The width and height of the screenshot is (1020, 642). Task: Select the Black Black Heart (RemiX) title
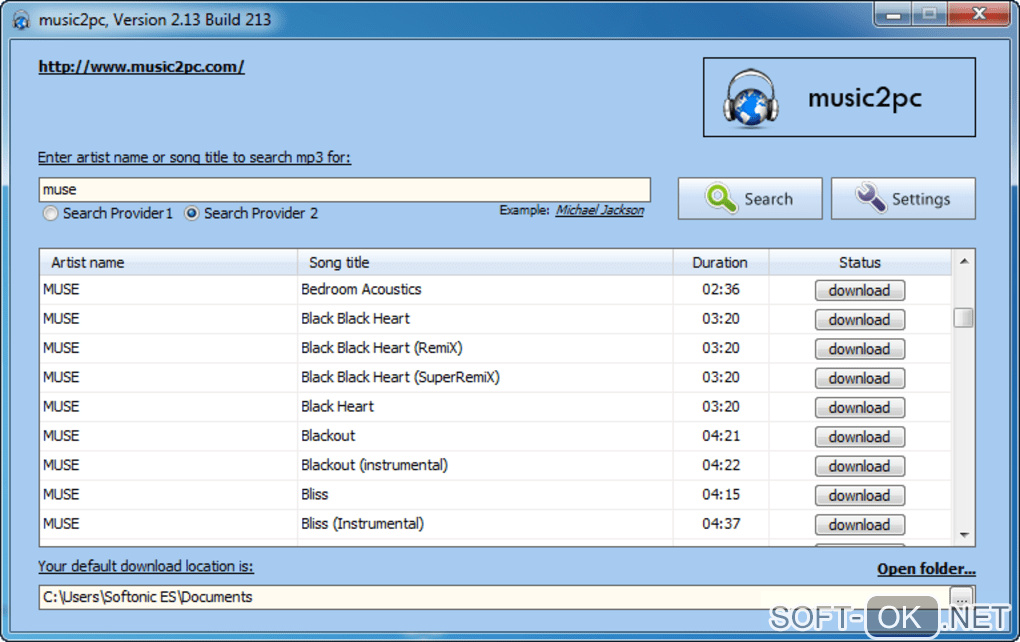(x=382, y=348)
